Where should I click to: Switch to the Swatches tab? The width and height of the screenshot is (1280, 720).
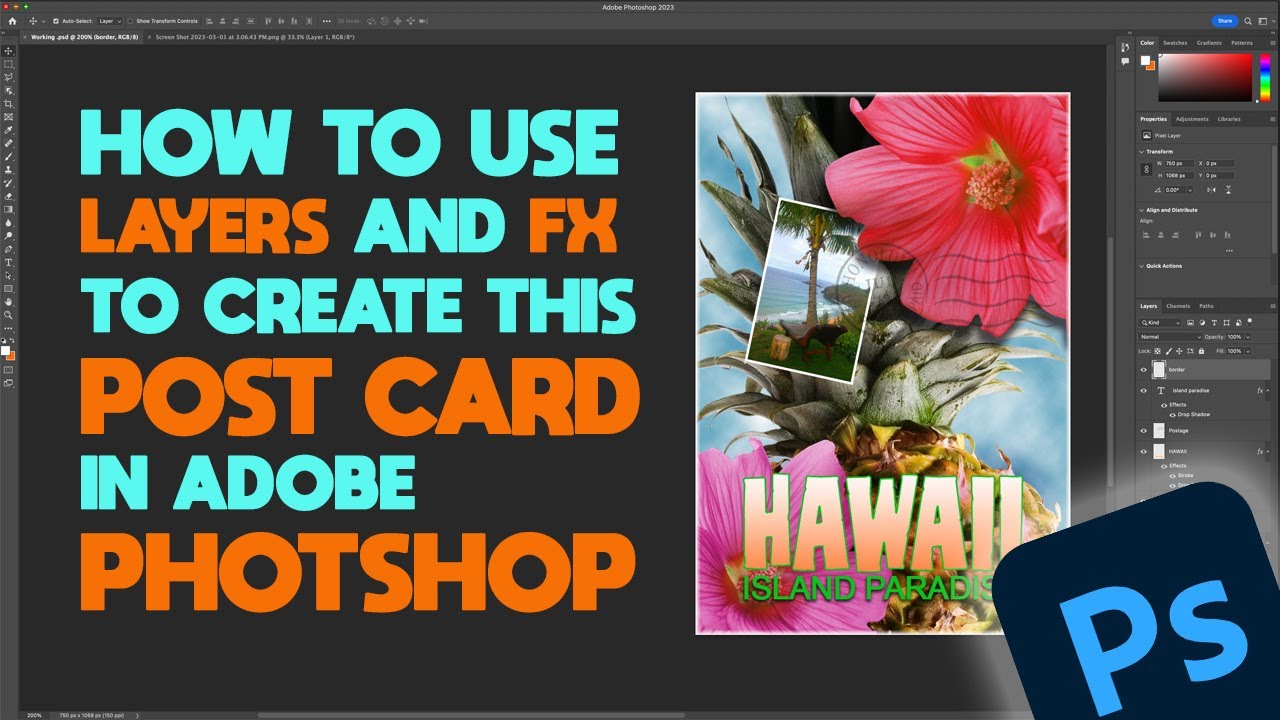[x=1175, y=43]
